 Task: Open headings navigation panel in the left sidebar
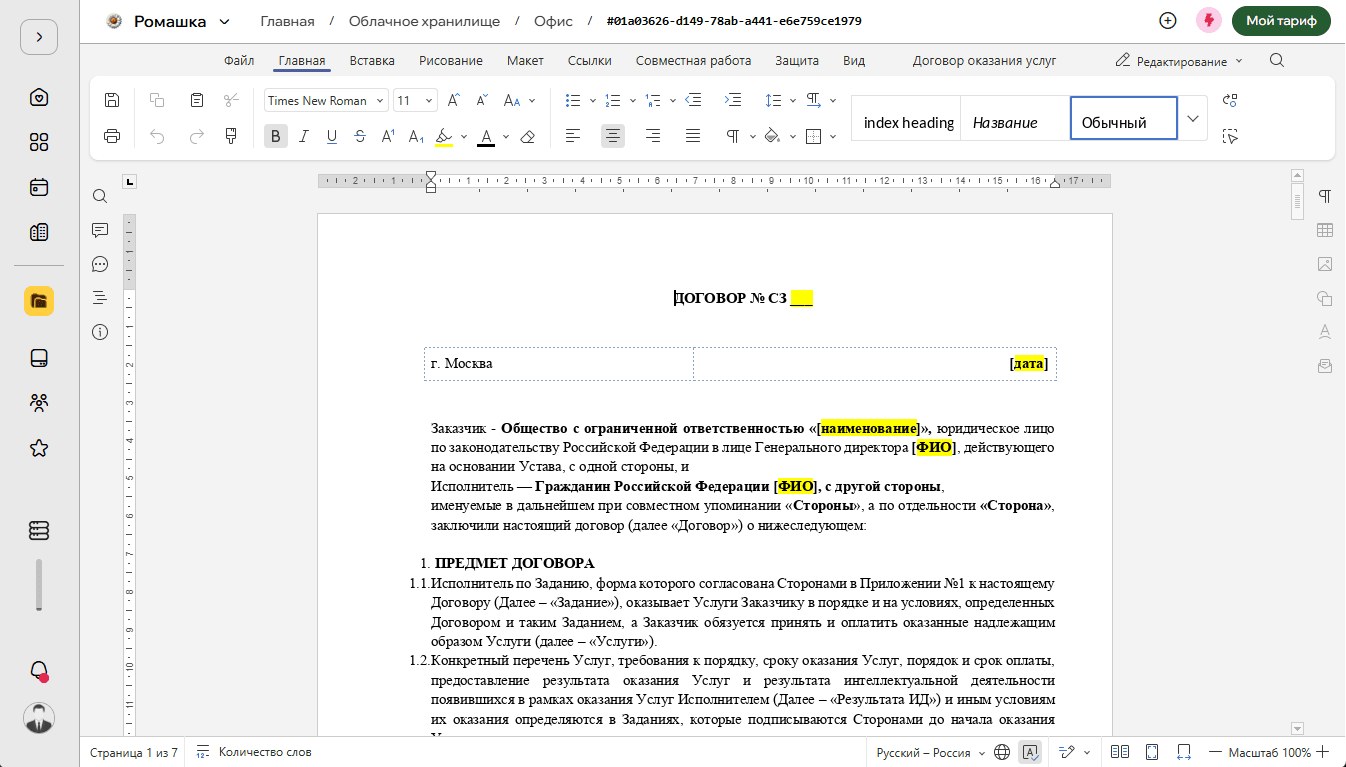tap(100, 297)
